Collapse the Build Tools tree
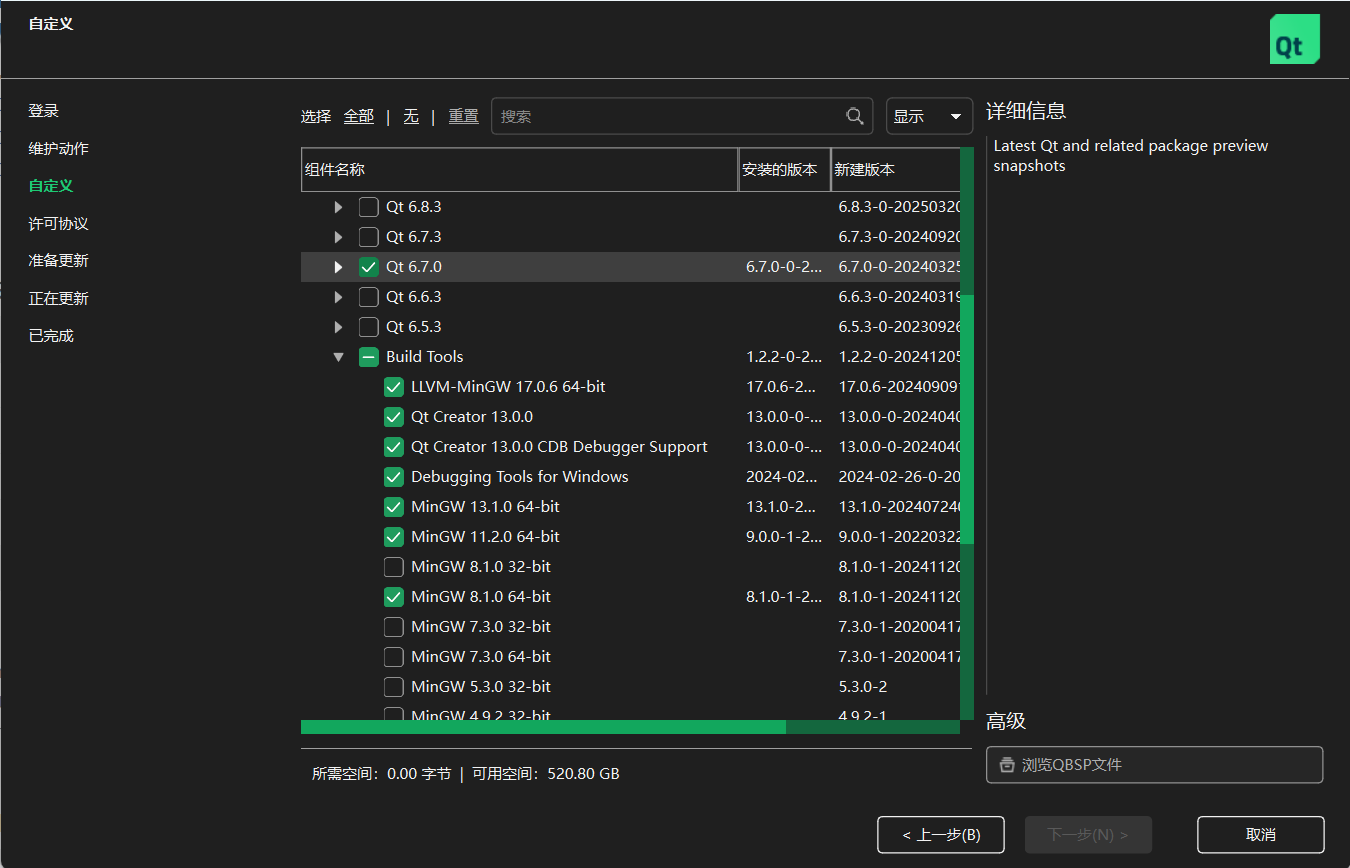1350x868 pixels. (337, 356)
